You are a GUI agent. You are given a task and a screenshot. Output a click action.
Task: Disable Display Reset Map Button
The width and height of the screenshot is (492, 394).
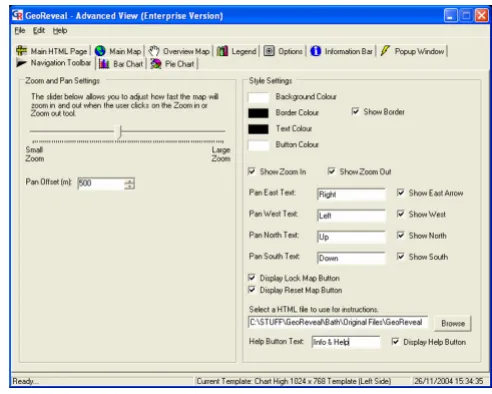[252, 290]
